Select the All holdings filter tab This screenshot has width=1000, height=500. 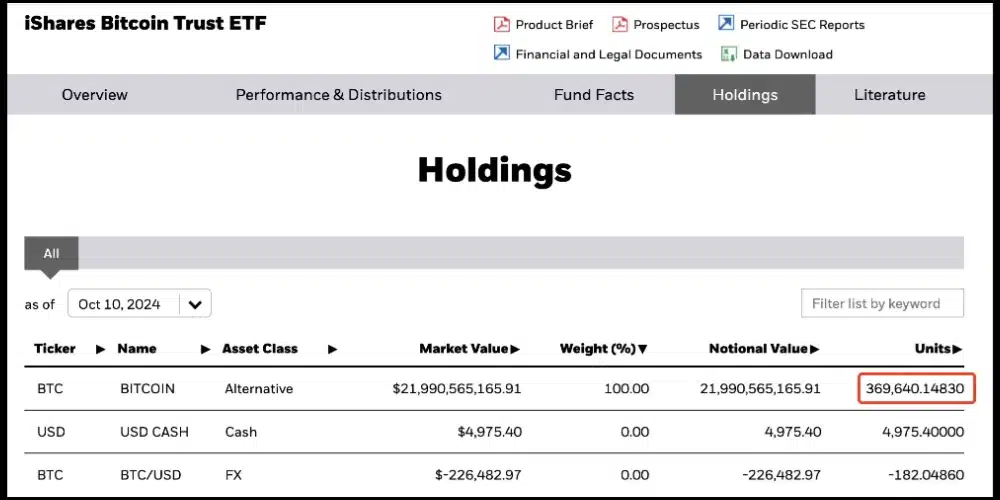51,254
